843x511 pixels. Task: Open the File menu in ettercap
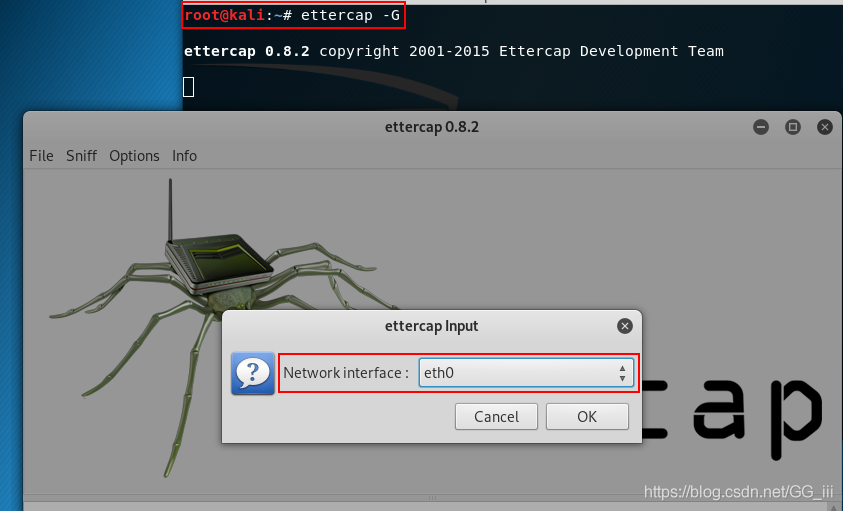click(x=41, y=156)
